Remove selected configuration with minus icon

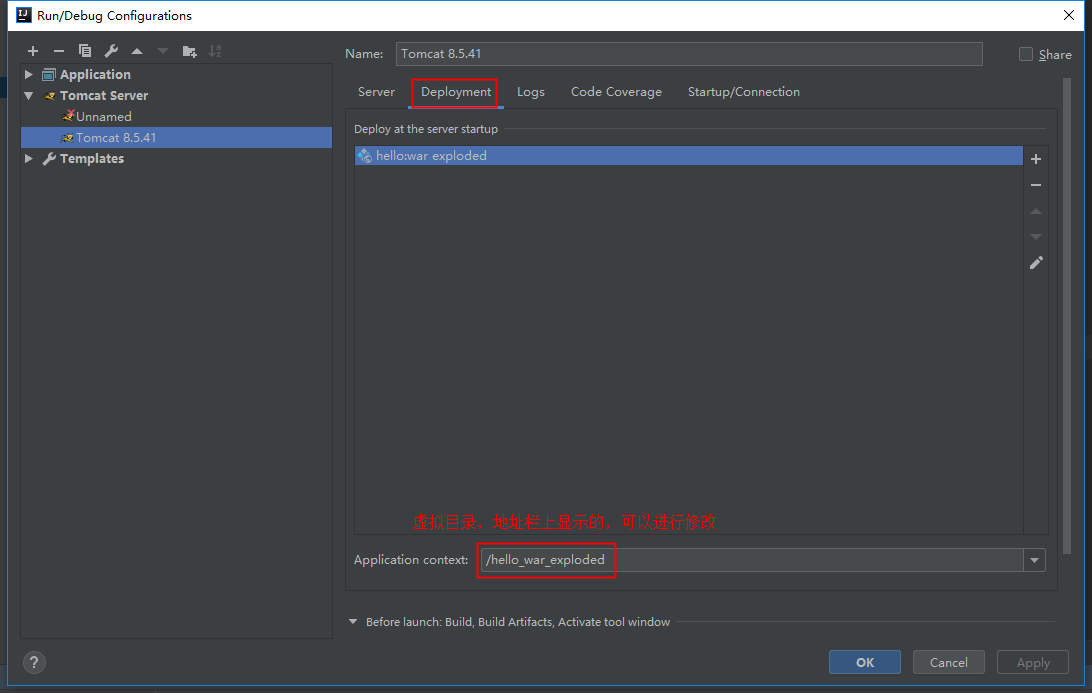[59, 51]
